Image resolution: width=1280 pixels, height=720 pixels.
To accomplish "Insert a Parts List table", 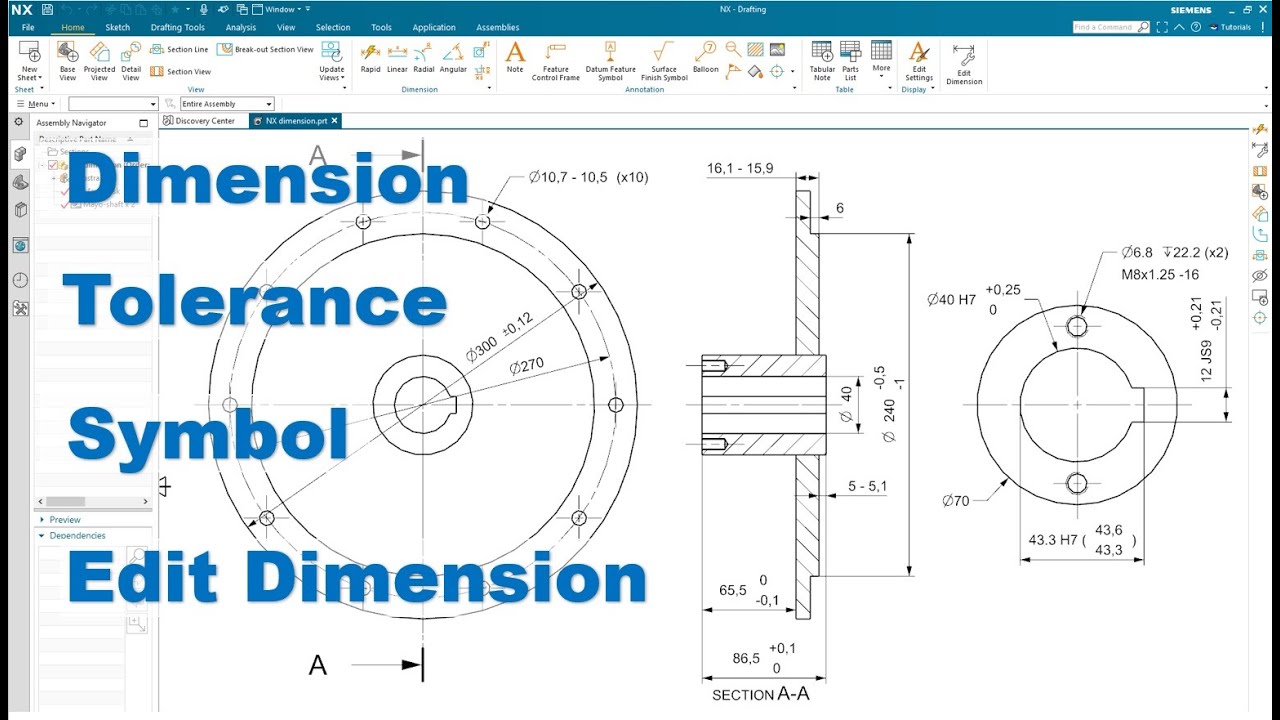I will pos(850,62).
